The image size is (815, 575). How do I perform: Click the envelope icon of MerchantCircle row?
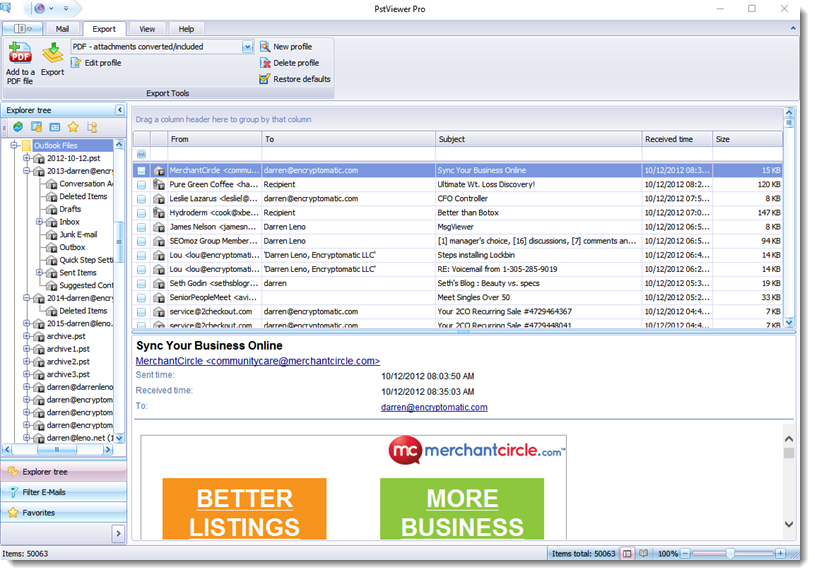point(159,171)
